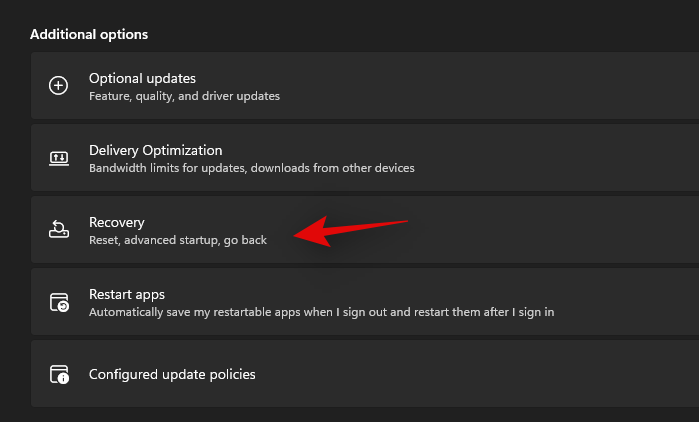The height and width of the screenshot is (422, 699).
Task: Click the Restart apps icon
Action: pyautogui.click(x=59, y=302)
